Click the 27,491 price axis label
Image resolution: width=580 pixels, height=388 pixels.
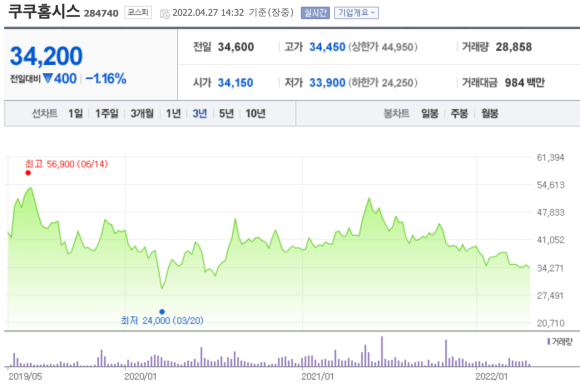[x=550, y=296]
